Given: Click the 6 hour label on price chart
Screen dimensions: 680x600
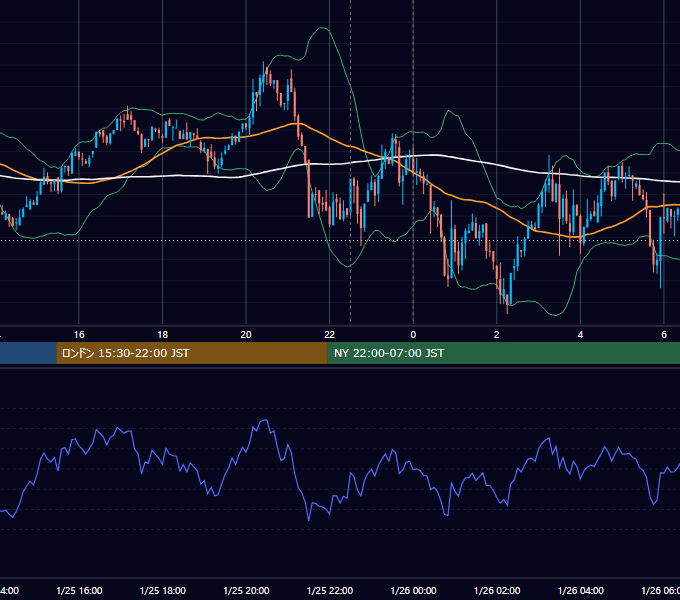Looking at the screenshot, I should 664,335.
